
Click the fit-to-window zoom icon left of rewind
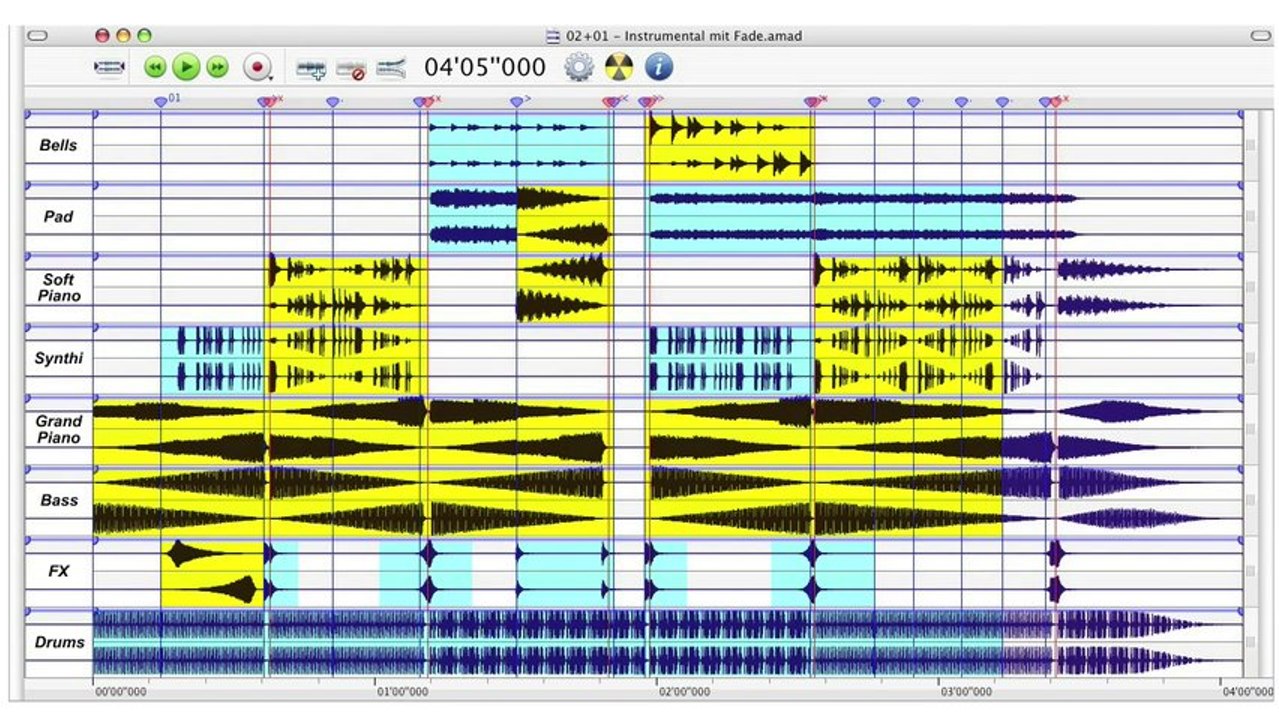(x=109, y=67)
